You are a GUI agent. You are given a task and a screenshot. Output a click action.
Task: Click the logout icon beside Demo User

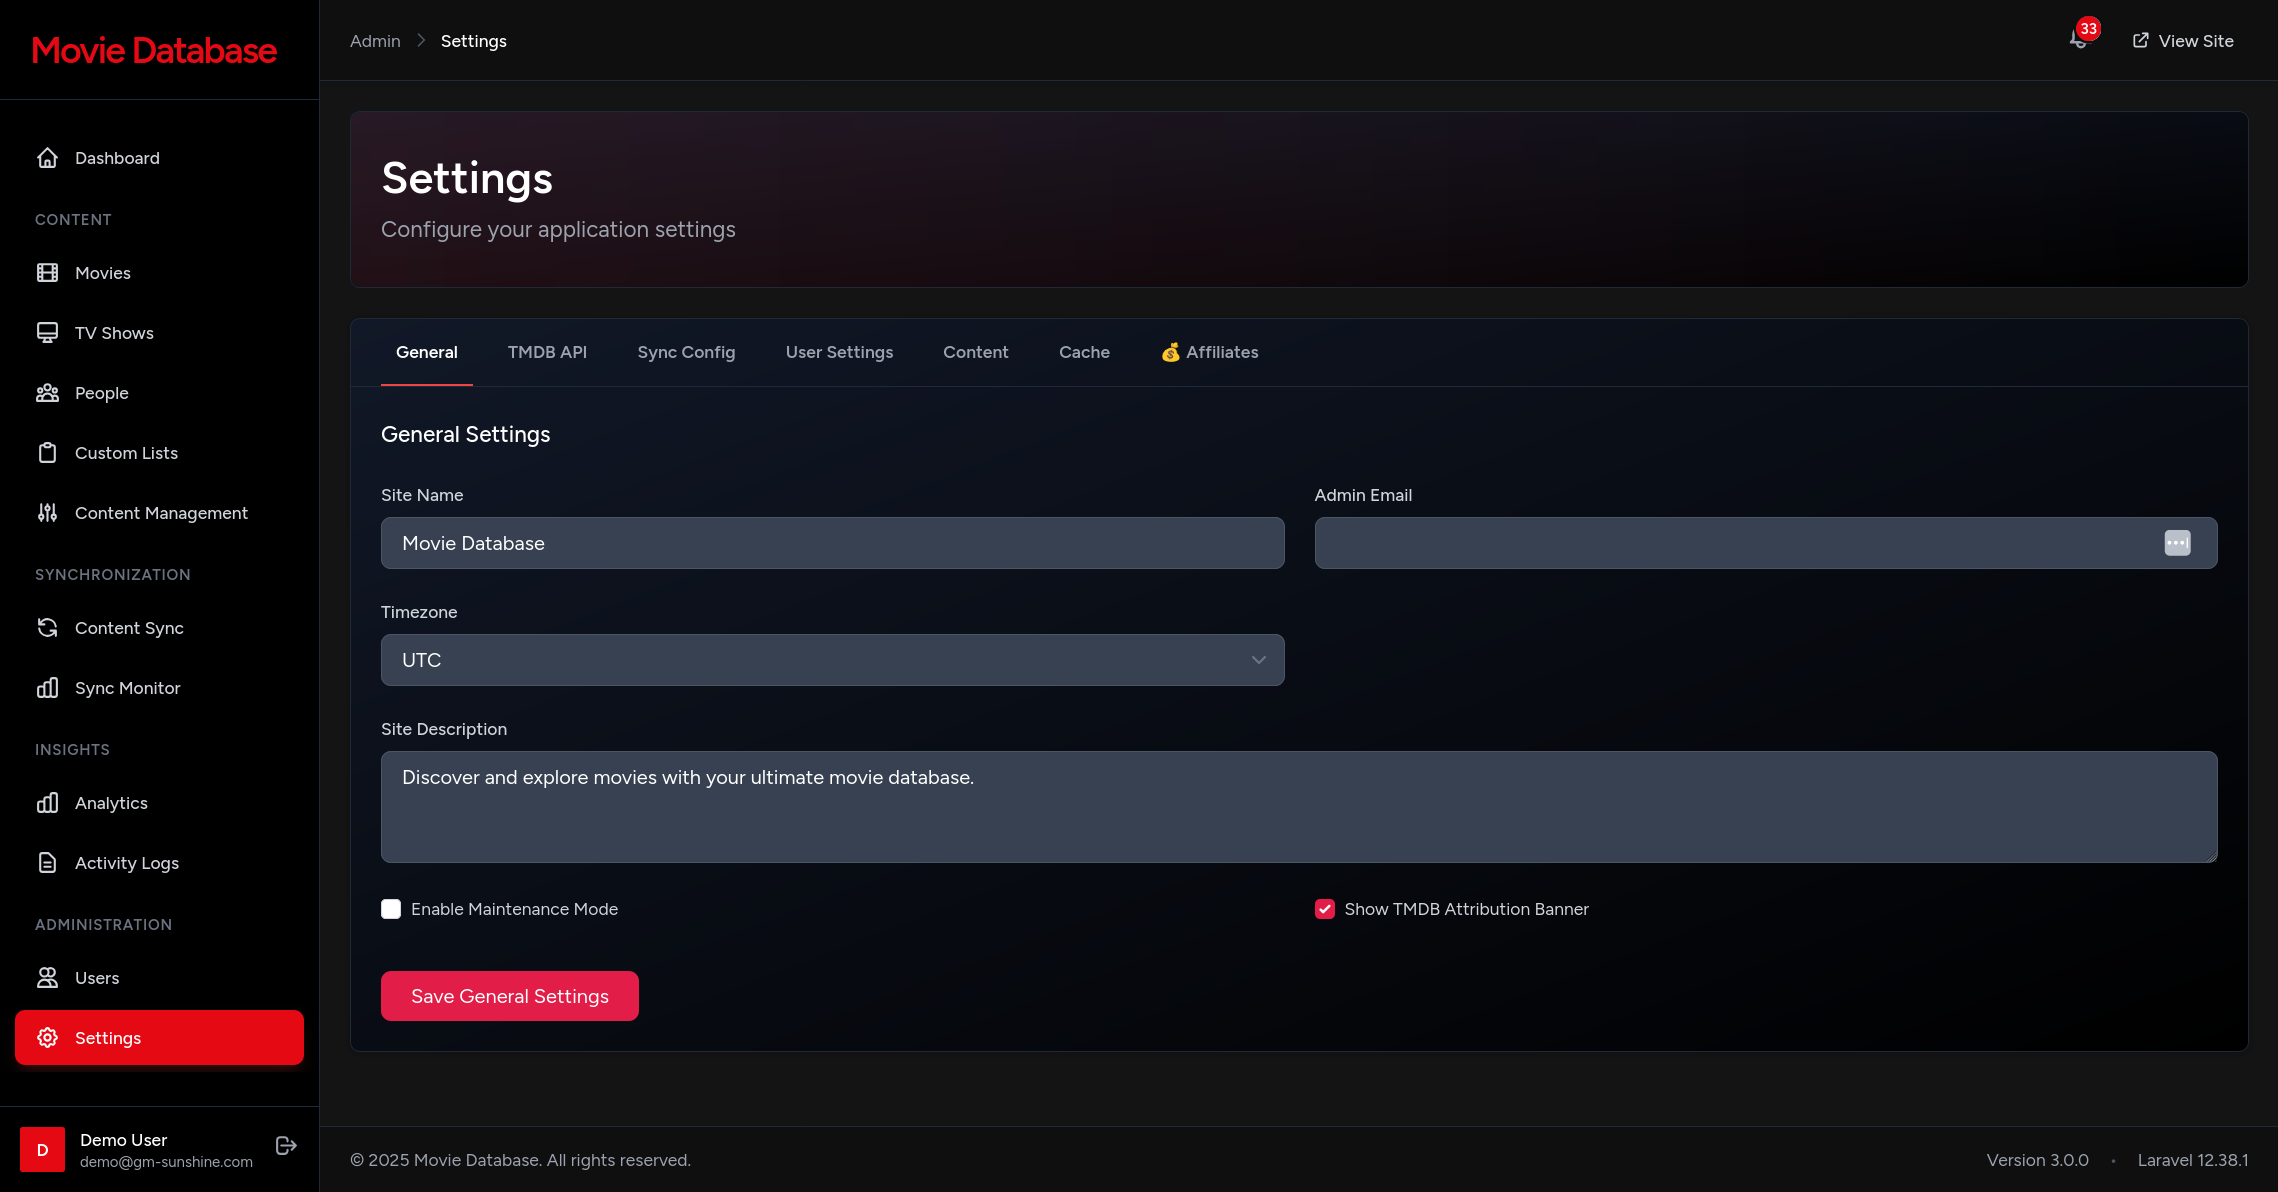286,1146
